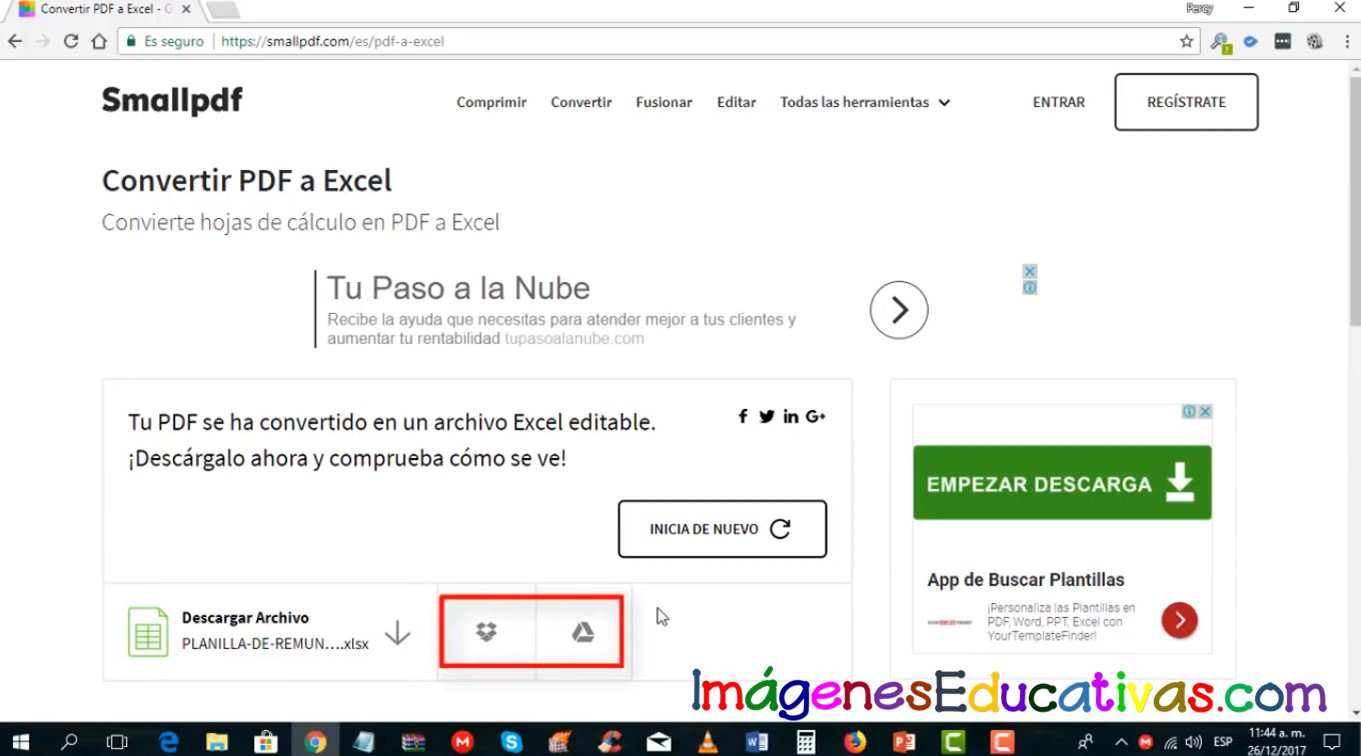
Task: Share on Facebook
Action: click(743, 416)
